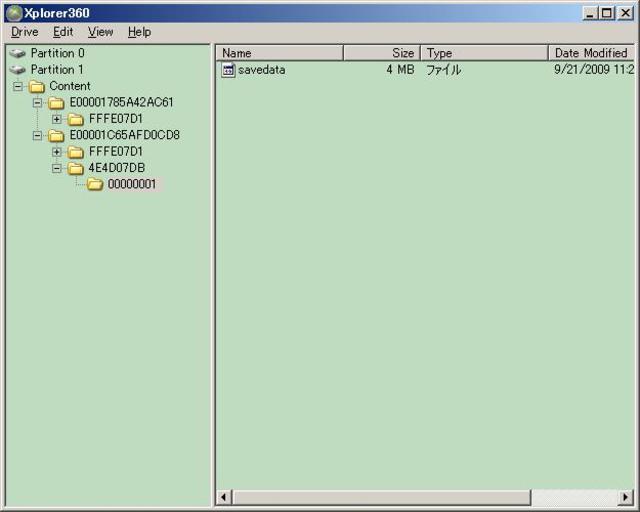
Task: Select the E00001C65AFD0CD8 tree label
Action: click(124, 135)
